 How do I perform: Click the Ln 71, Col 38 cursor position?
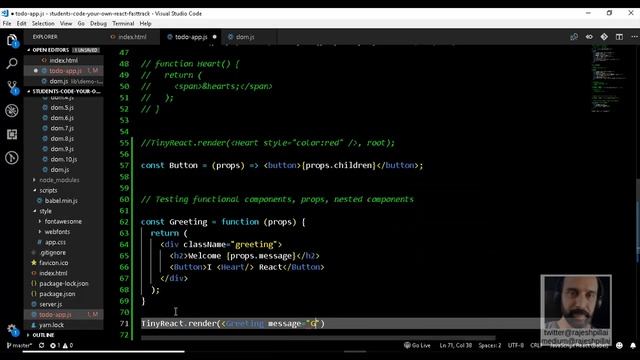[456, 345]
